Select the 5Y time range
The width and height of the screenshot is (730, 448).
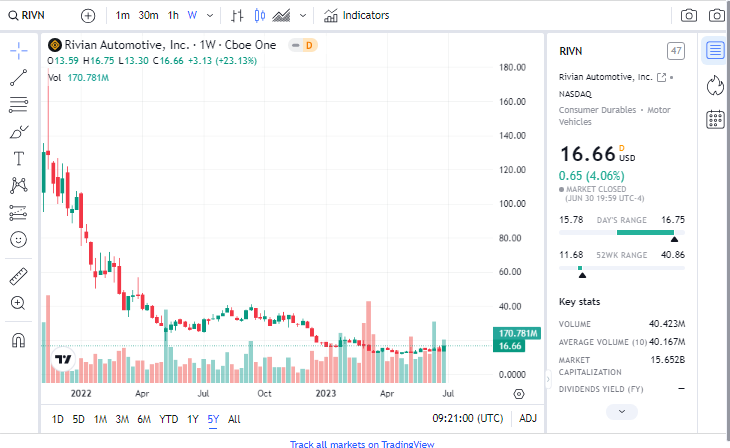point(213,419)
